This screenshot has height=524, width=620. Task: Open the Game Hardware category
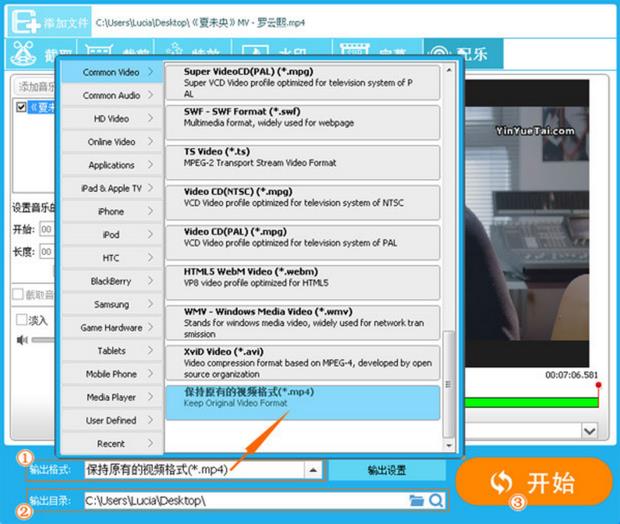tap(111, 328)
